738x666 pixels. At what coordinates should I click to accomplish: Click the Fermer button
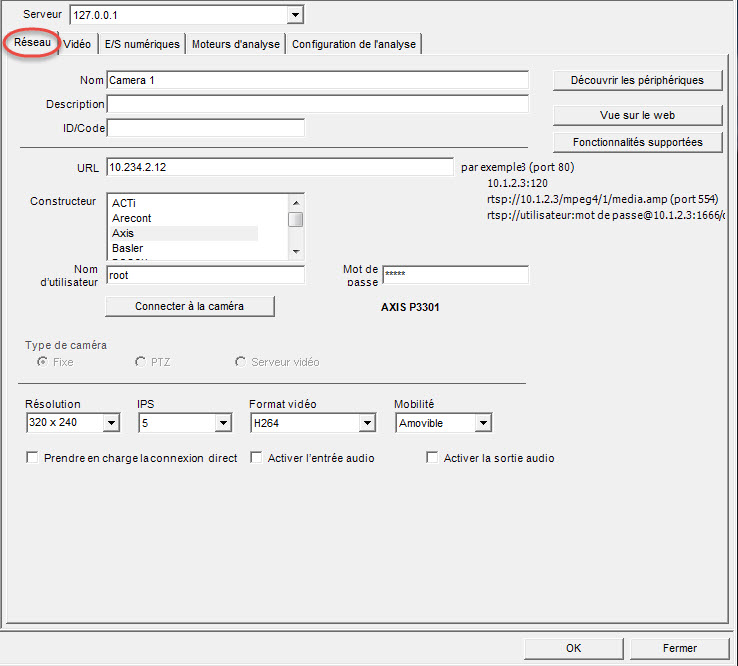click(x=680, y=649)
